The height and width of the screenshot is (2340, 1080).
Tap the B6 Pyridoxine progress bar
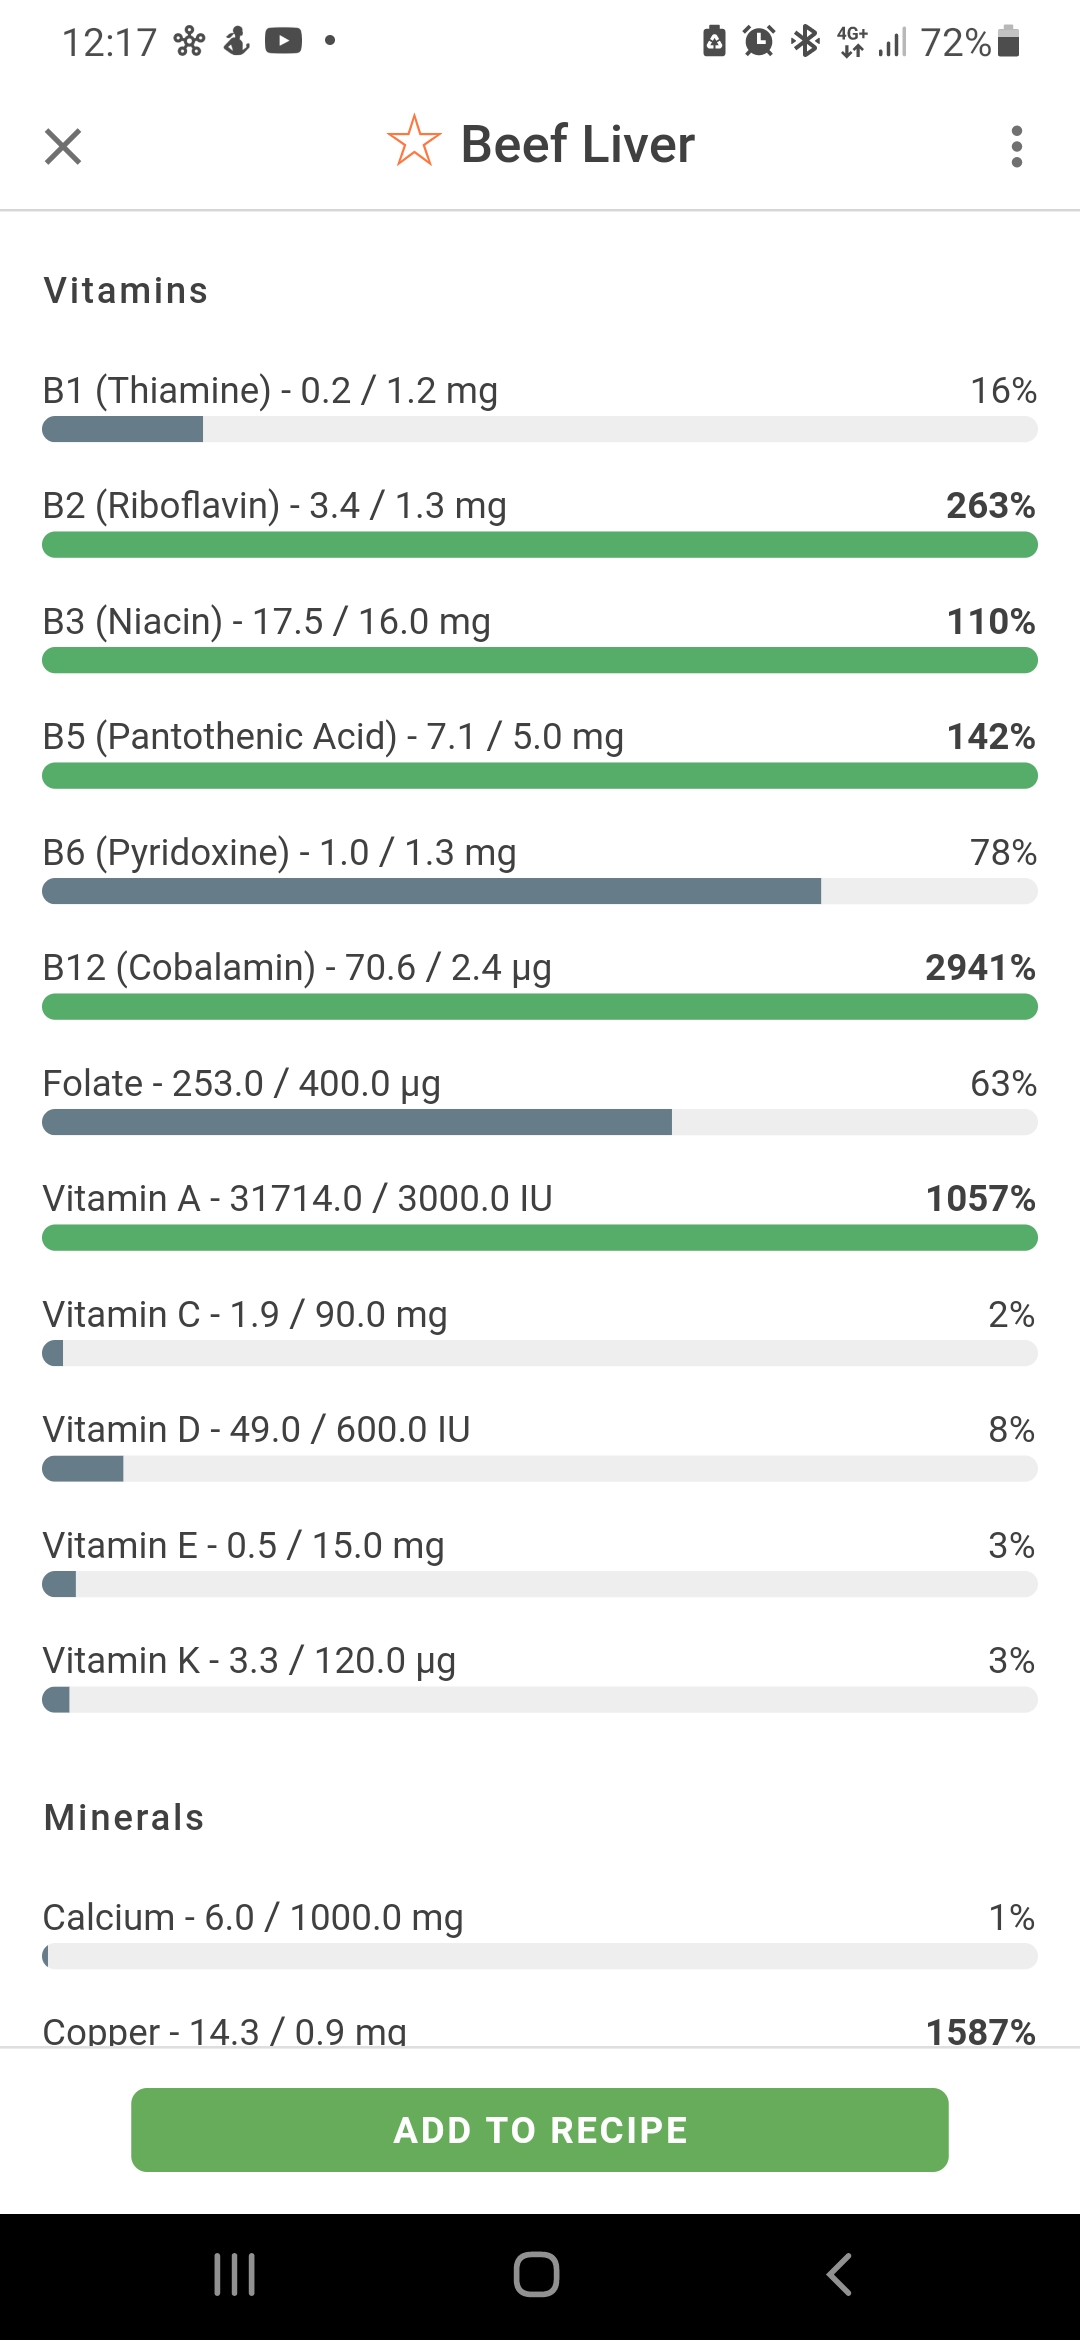(540, 891)
